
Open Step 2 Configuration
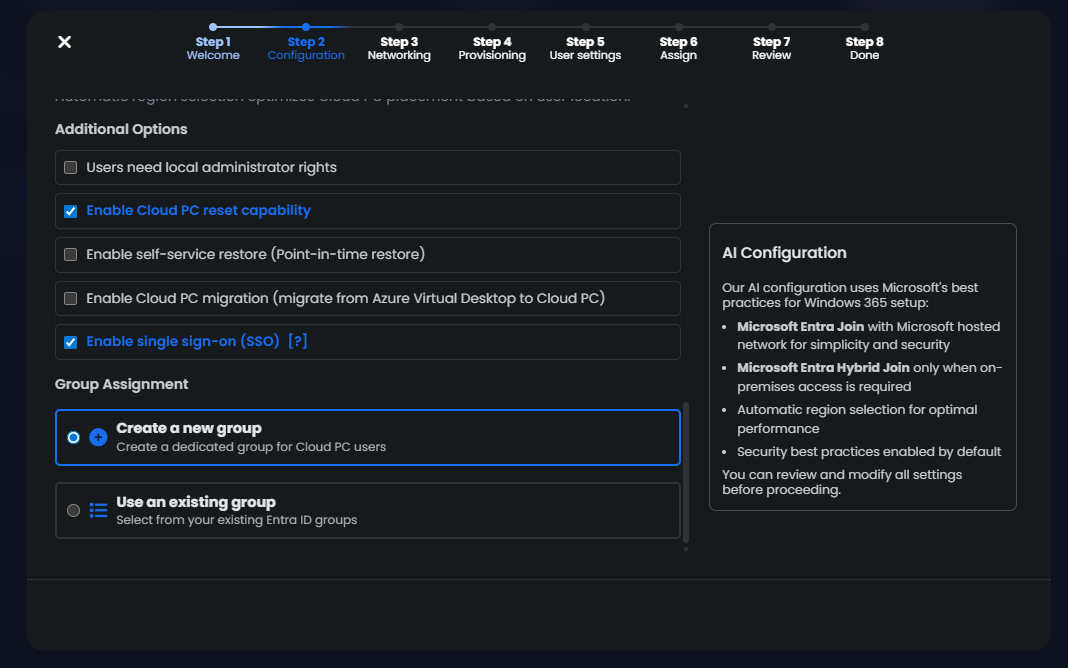(x=306, y=48)
